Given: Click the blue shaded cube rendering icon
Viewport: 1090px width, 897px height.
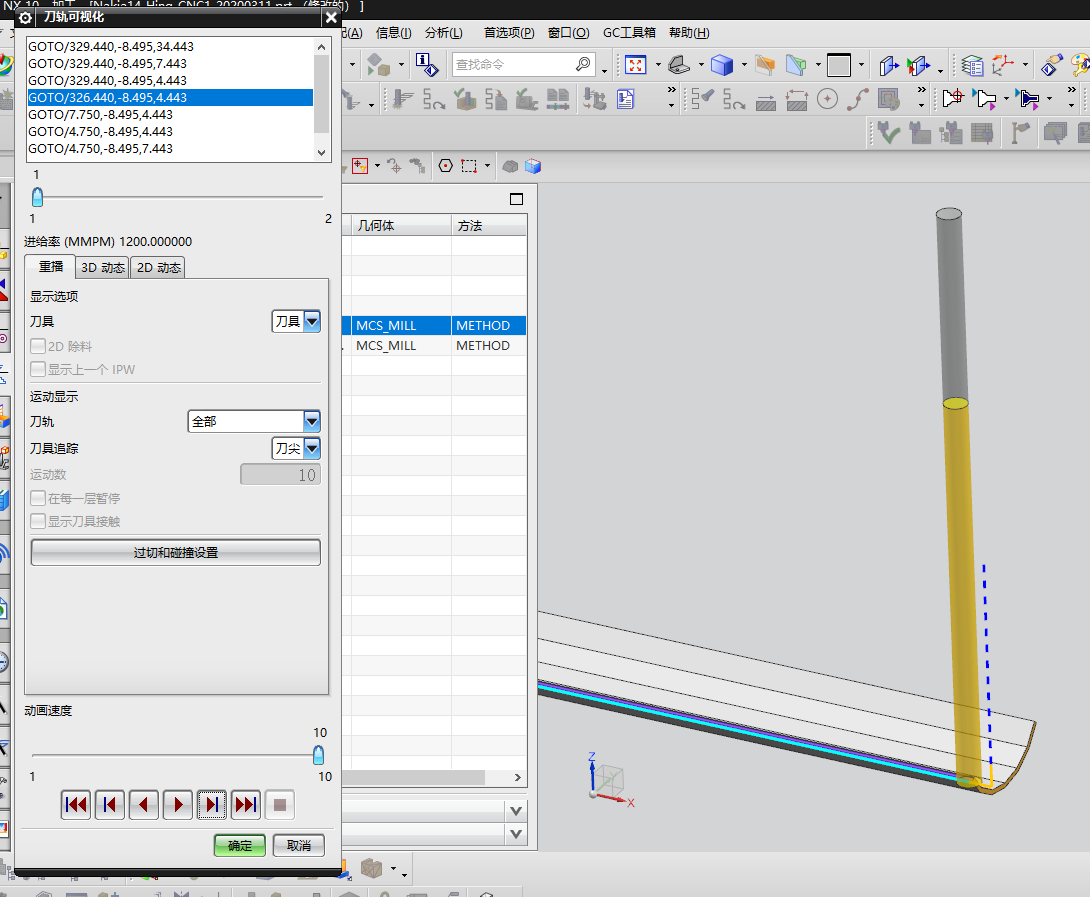Looking at the screenshot, I should pos(722,65).
